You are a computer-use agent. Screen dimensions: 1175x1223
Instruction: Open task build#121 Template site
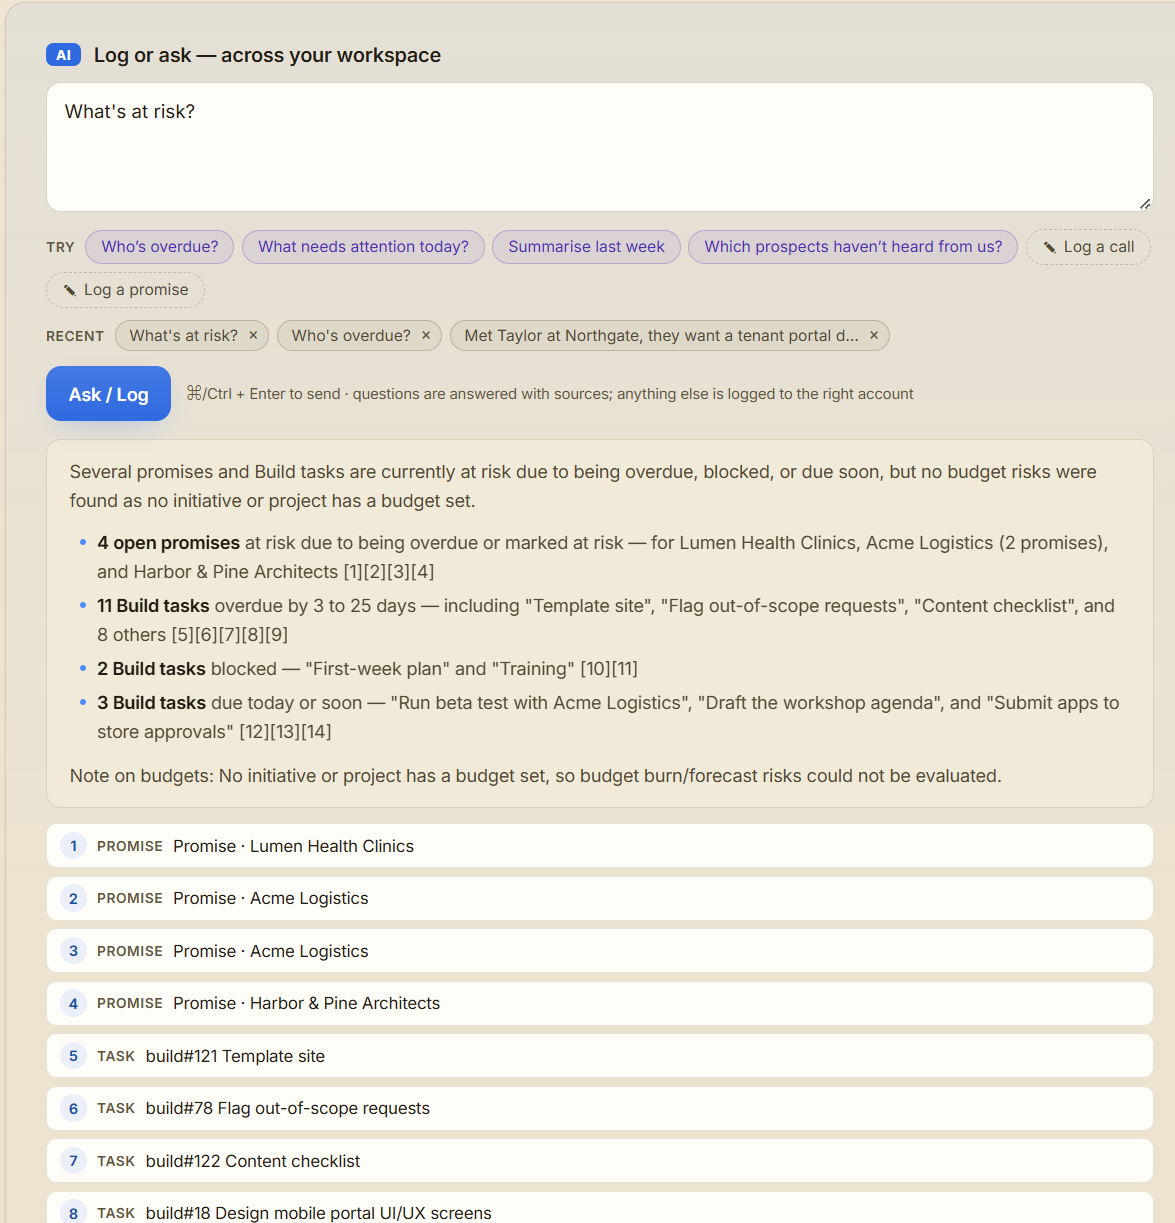click(x=600, y=1056)
